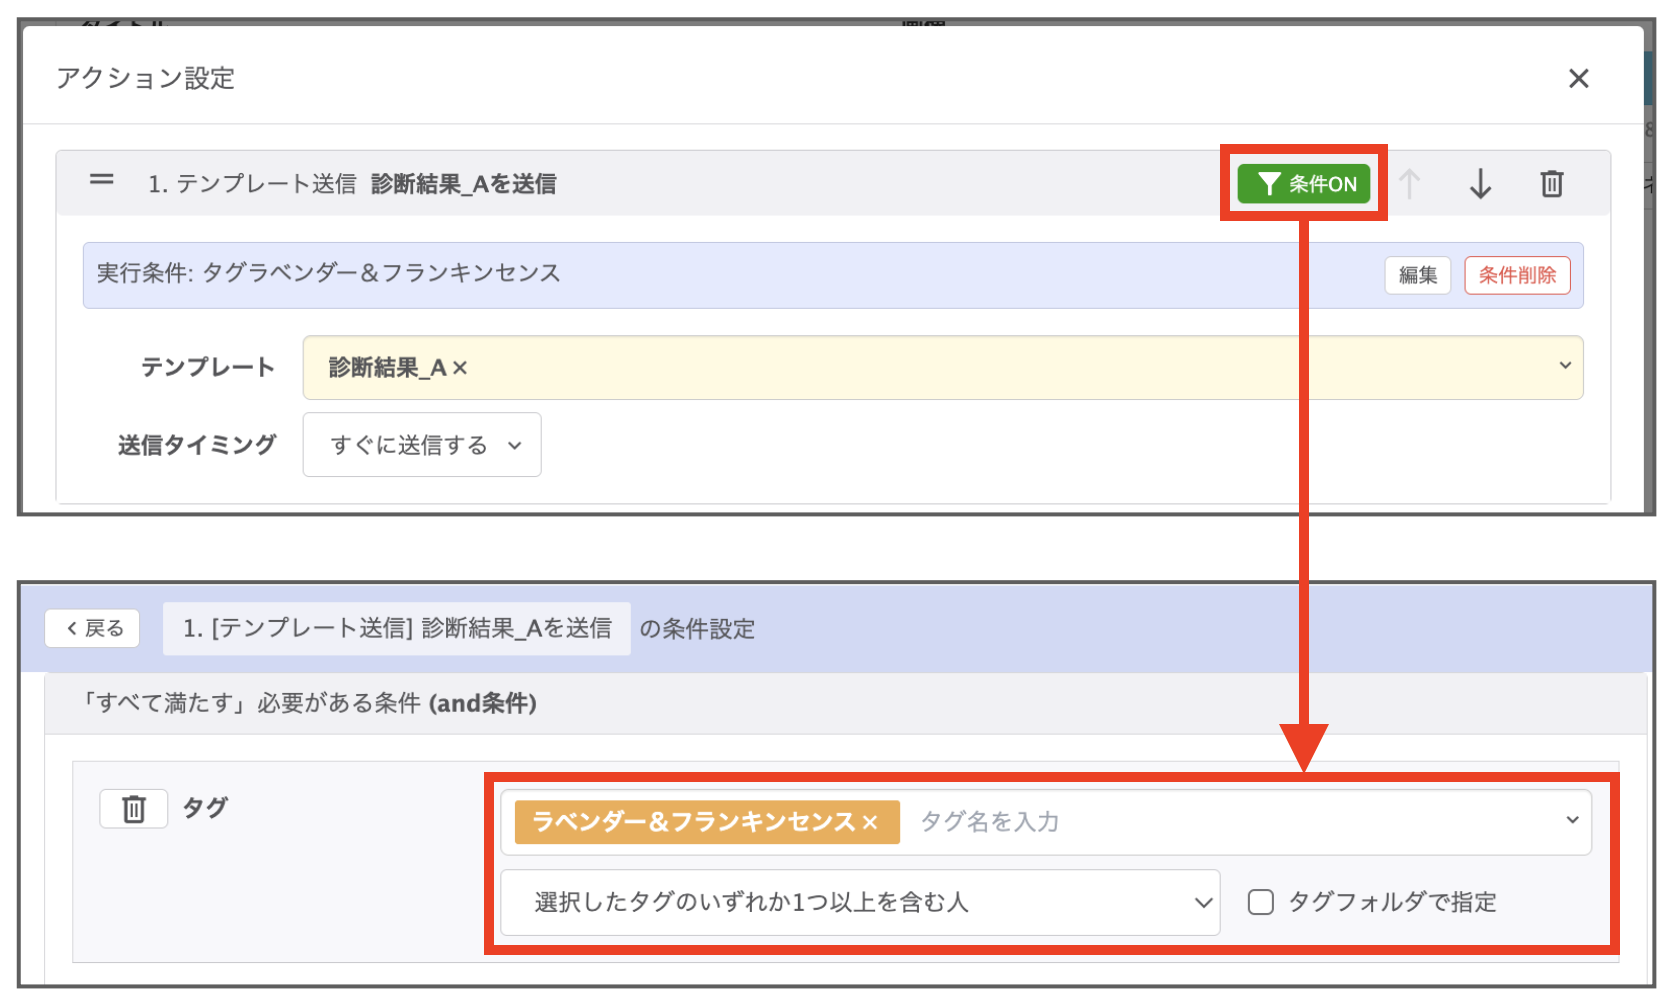Click the 編集 button for 実行条件
The image size is (1676, 1006).
coord(1417,275)
